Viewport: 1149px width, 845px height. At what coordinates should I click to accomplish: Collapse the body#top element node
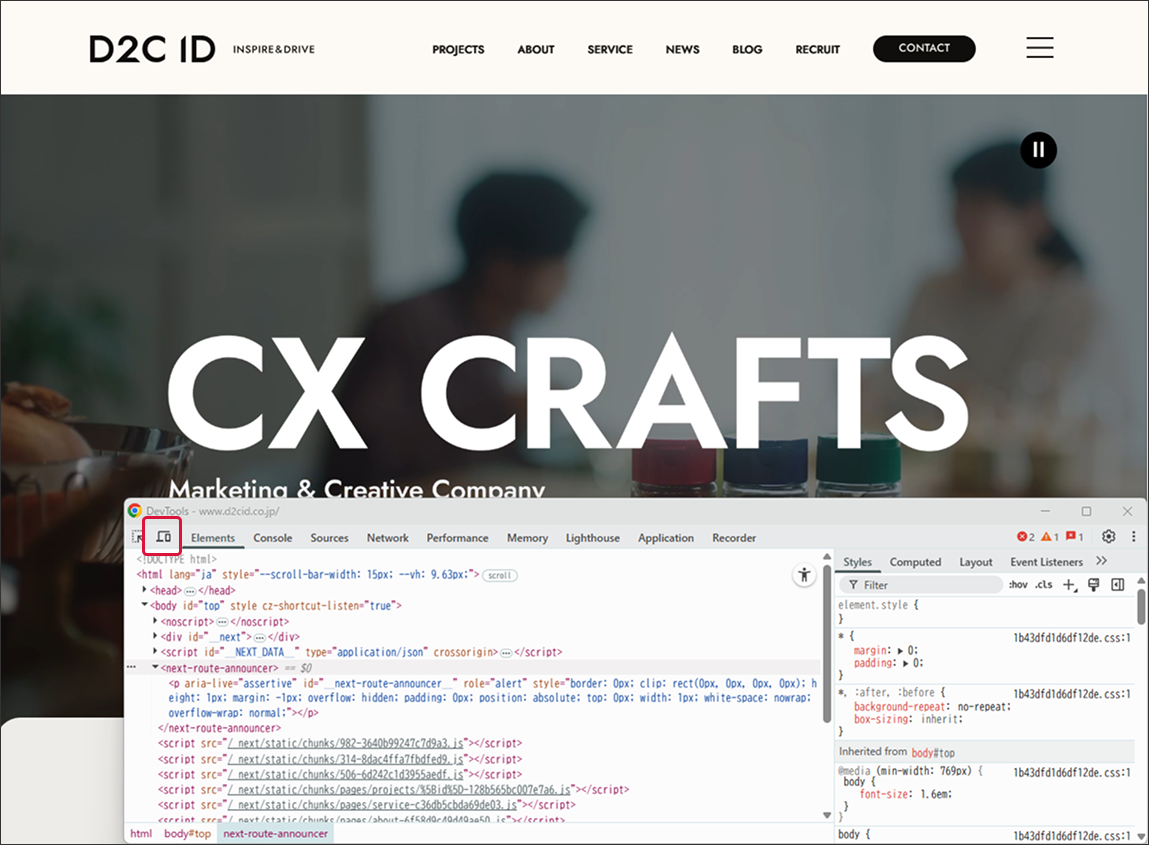point(144,605)
